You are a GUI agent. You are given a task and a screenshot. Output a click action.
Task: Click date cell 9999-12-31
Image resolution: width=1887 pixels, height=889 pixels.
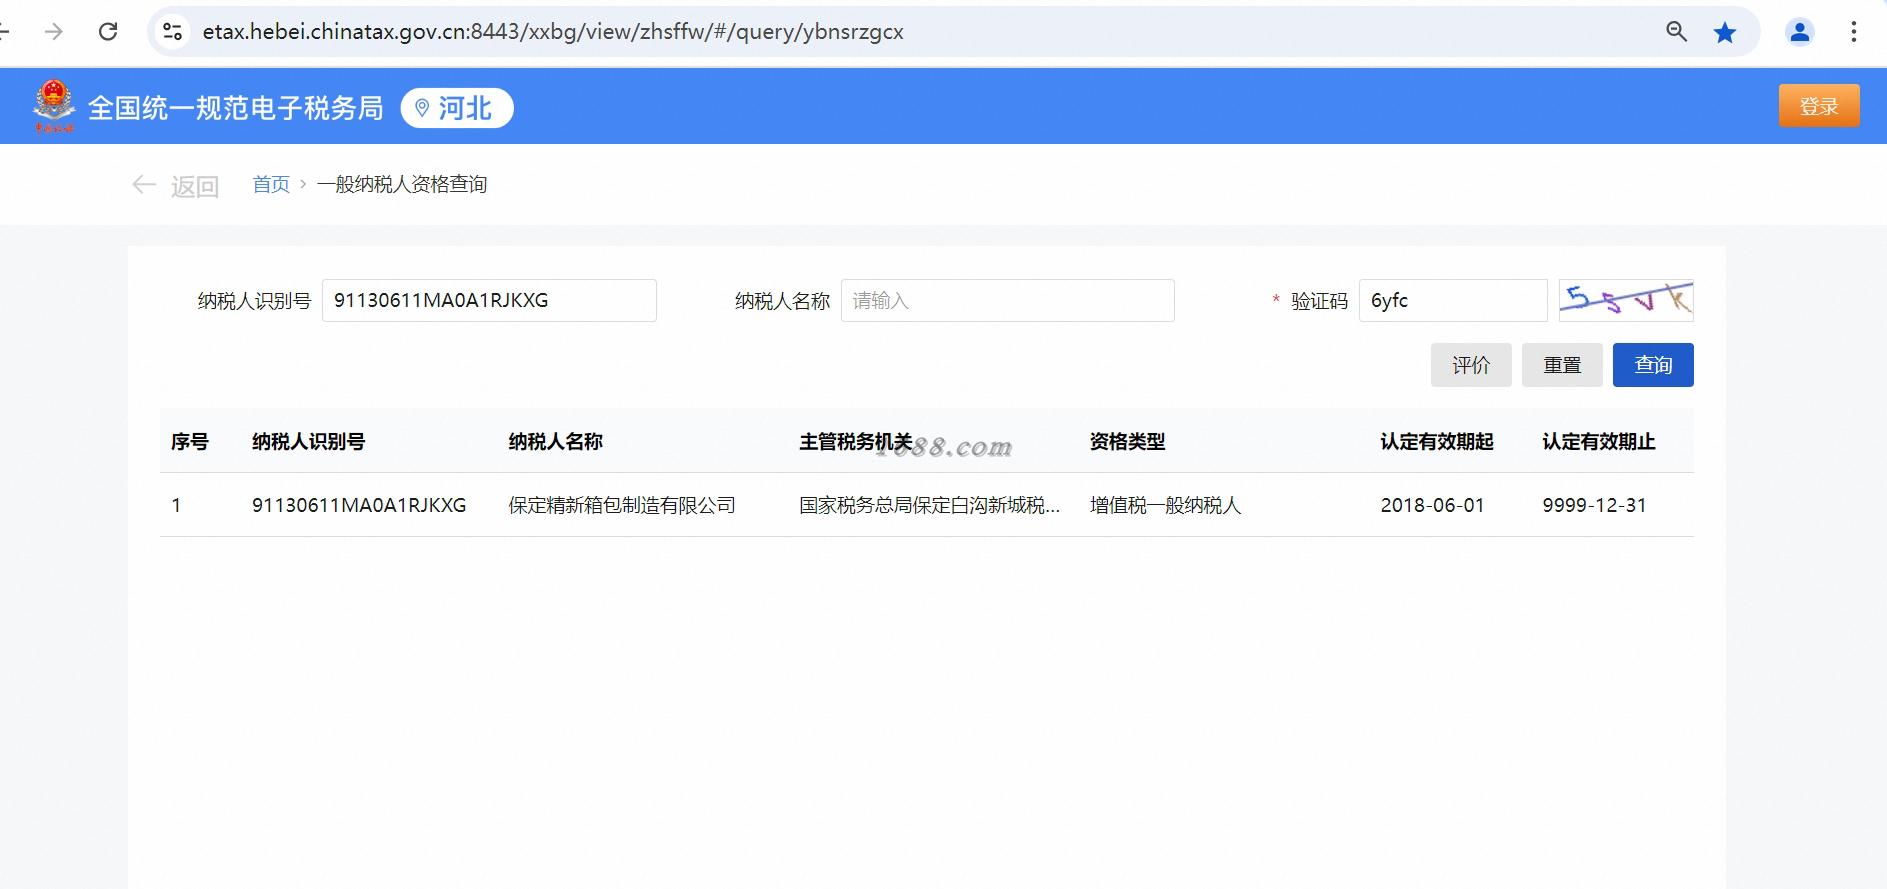point(1594,505)
